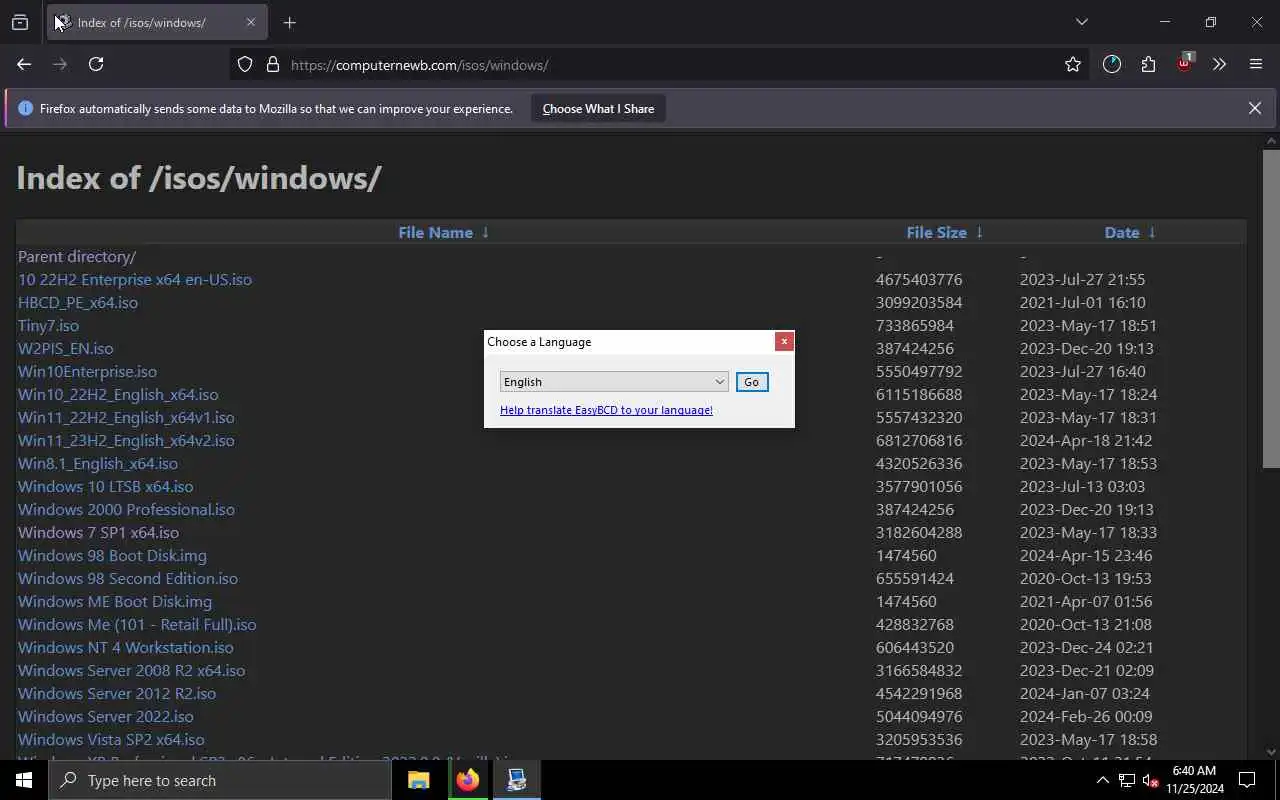Image resolution: width=1280 pixels, height=800 pixels.
Task: Download Win11_22H2_English_x64v1.iso
Action: (x=126, y=417)
